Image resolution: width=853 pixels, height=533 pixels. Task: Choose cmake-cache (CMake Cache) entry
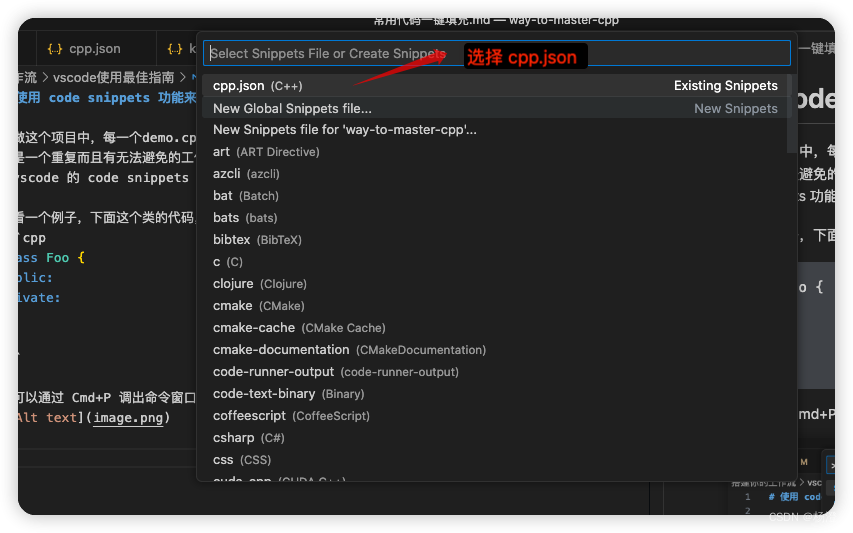[494, 328]
